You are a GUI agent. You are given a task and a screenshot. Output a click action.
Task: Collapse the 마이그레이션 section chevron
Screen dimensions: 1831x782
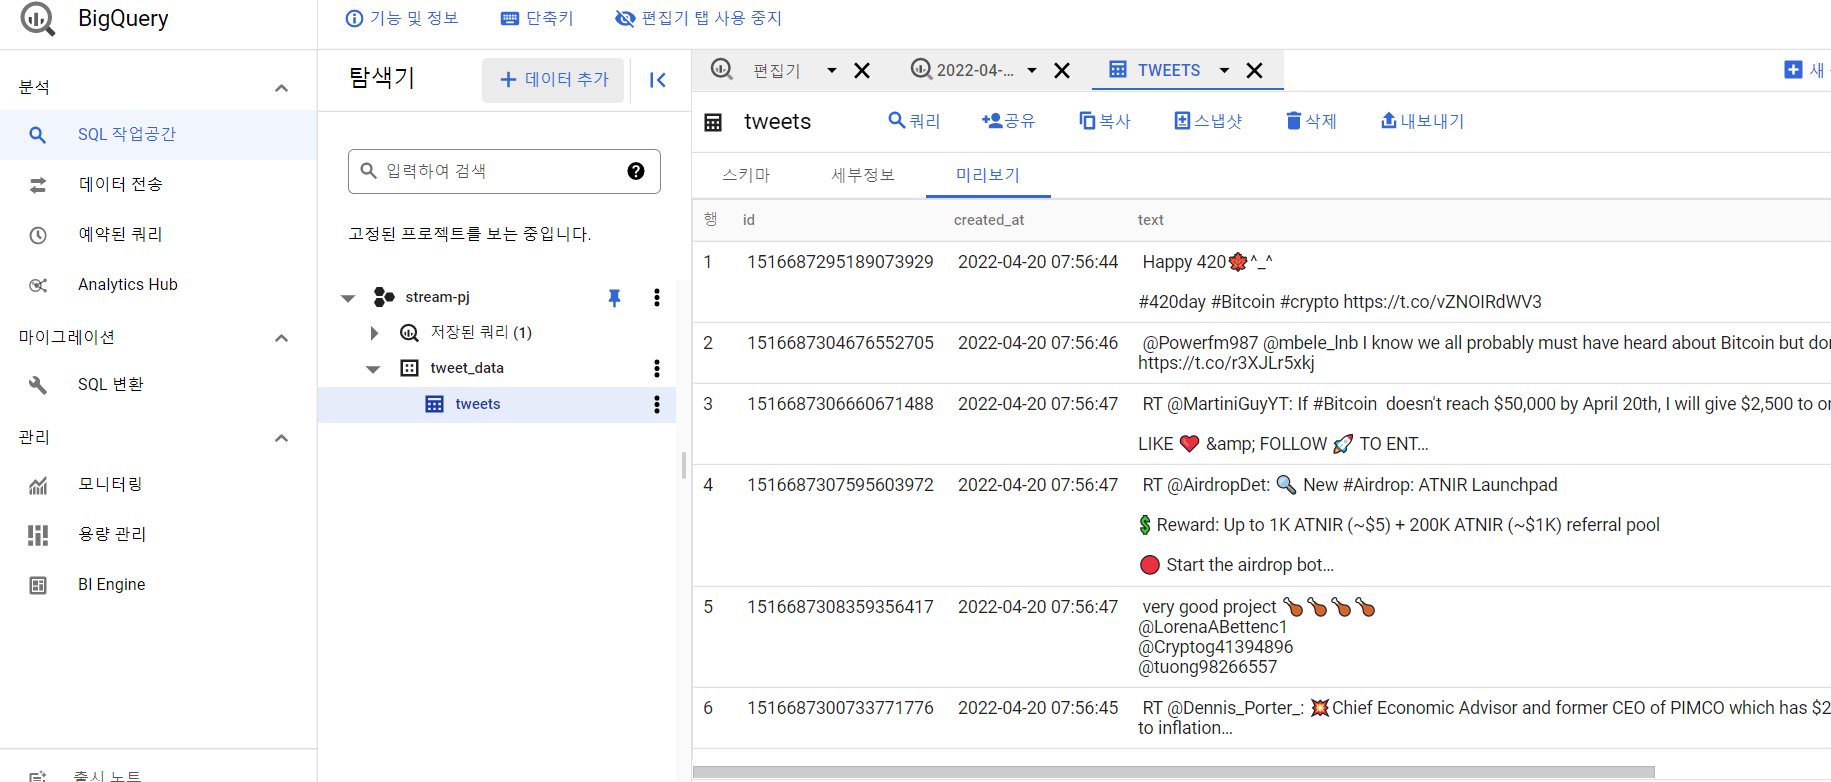[x=282, y=338]
